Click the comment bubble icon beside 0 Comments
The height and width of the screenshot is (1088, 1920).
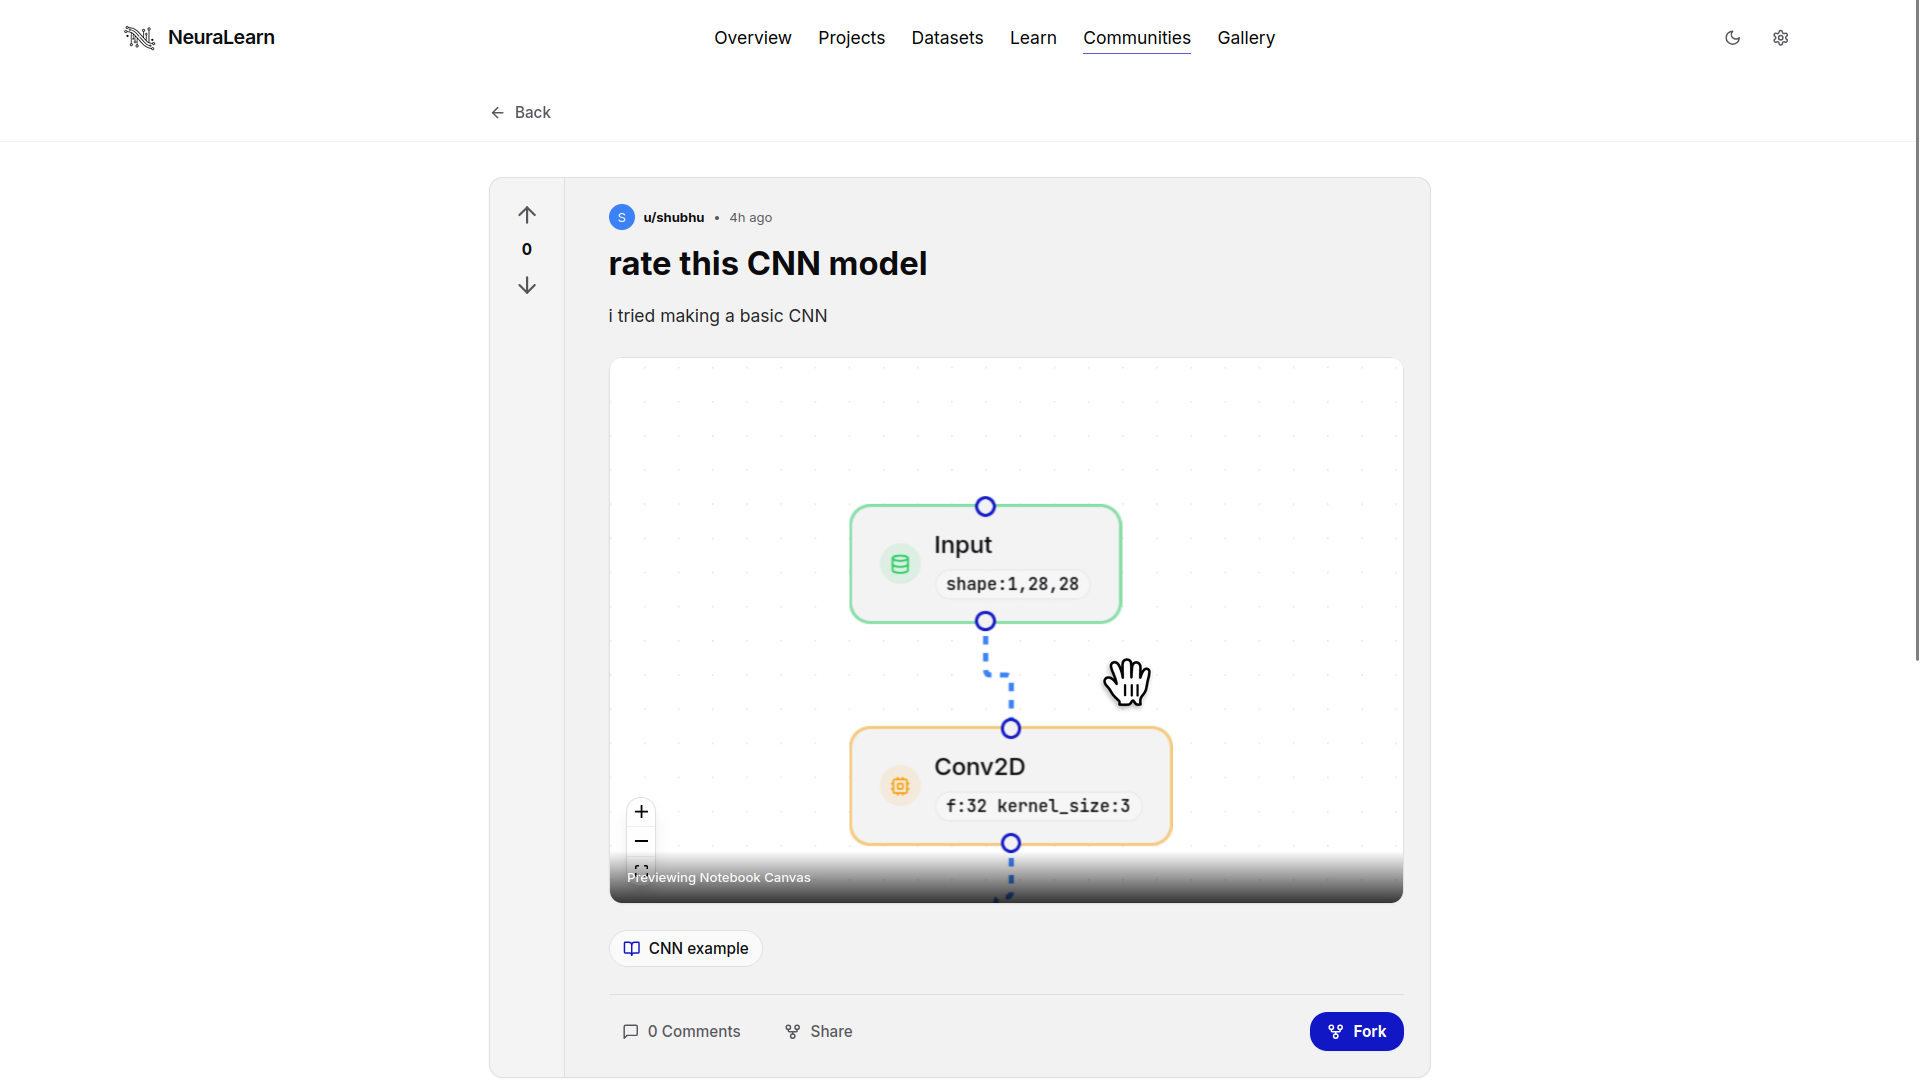click(x=630, y=1031)
